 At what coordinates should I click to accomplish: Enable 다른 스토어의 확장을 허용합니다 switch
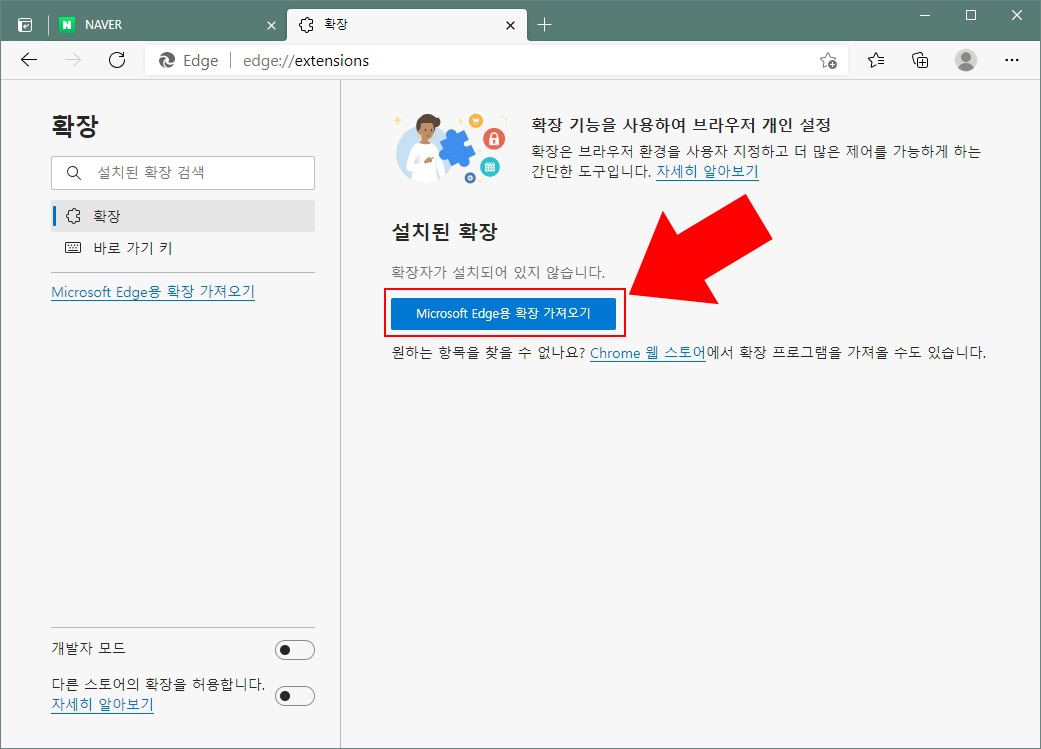pyautogui.click(x=295, y=696)
